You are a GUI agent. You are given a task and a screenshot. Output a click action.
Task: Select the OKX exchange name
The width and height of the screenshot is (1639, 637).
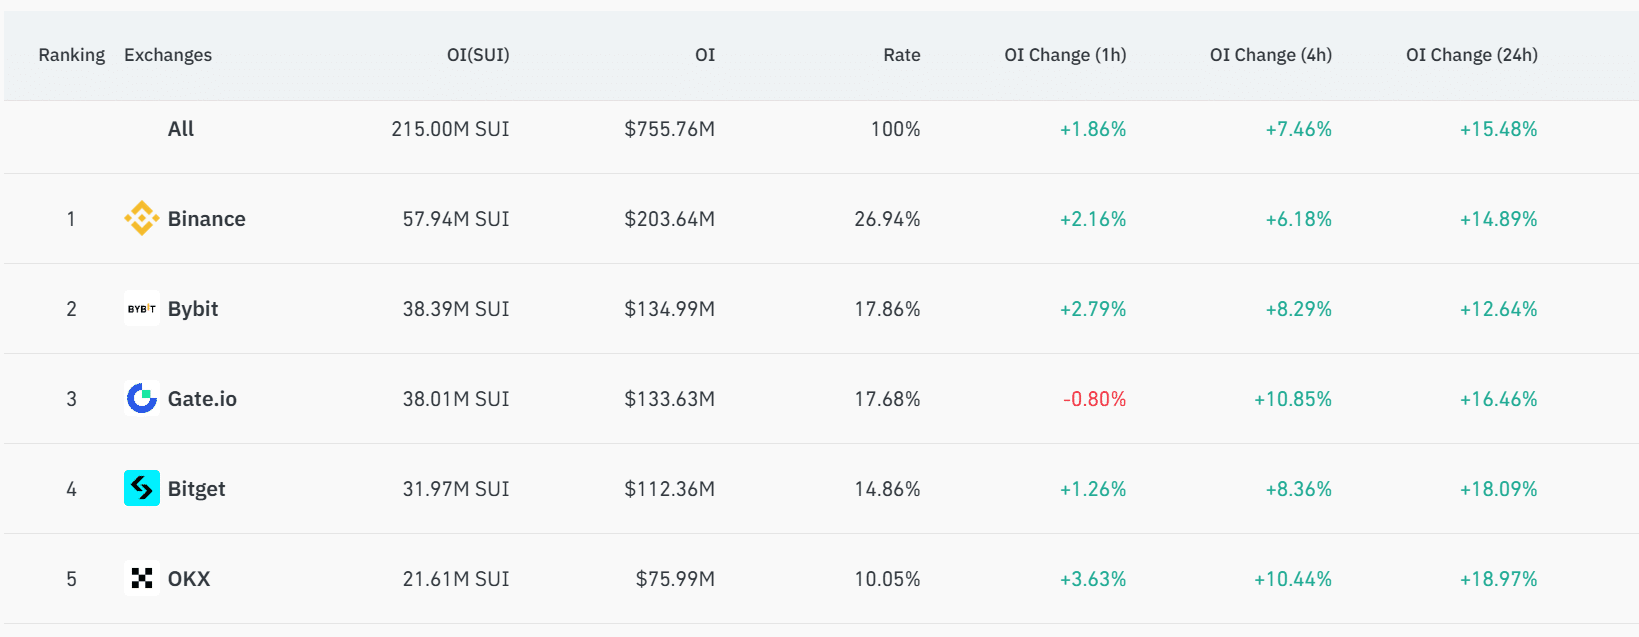(x=188, y=579)
